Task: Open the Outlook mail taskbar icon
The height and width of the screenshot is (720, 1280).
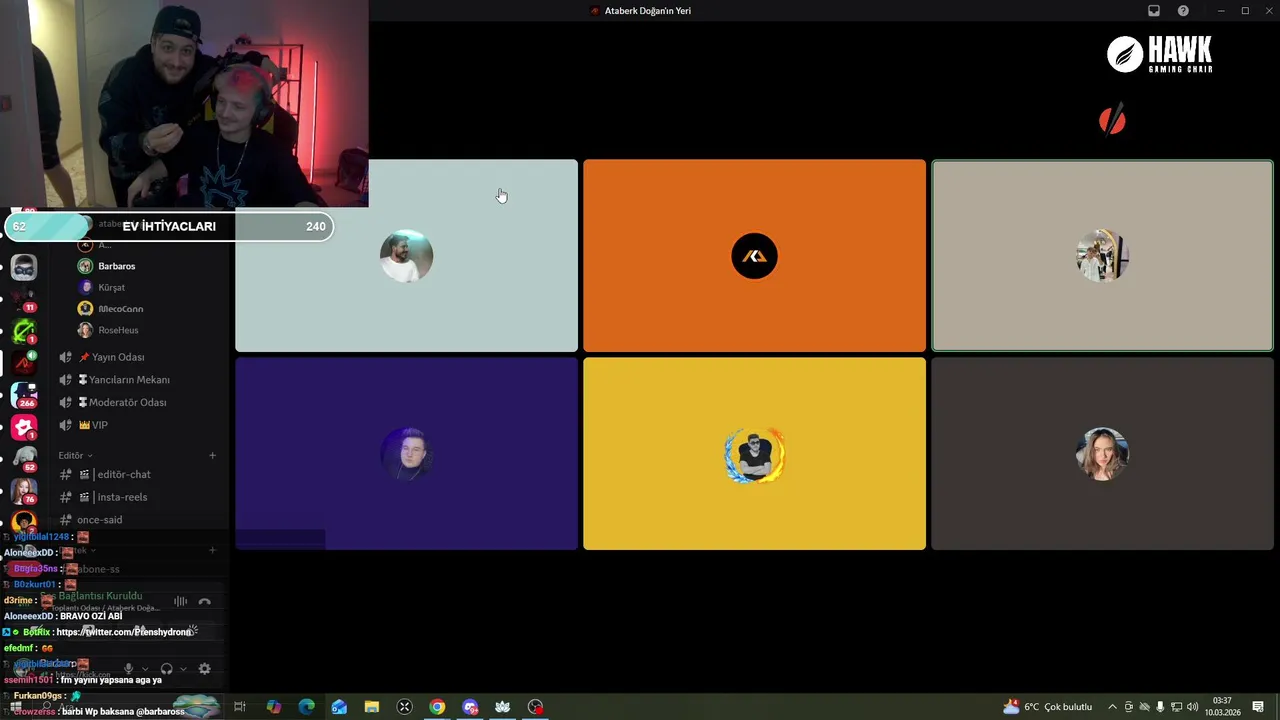Action: tap(339, 707)
